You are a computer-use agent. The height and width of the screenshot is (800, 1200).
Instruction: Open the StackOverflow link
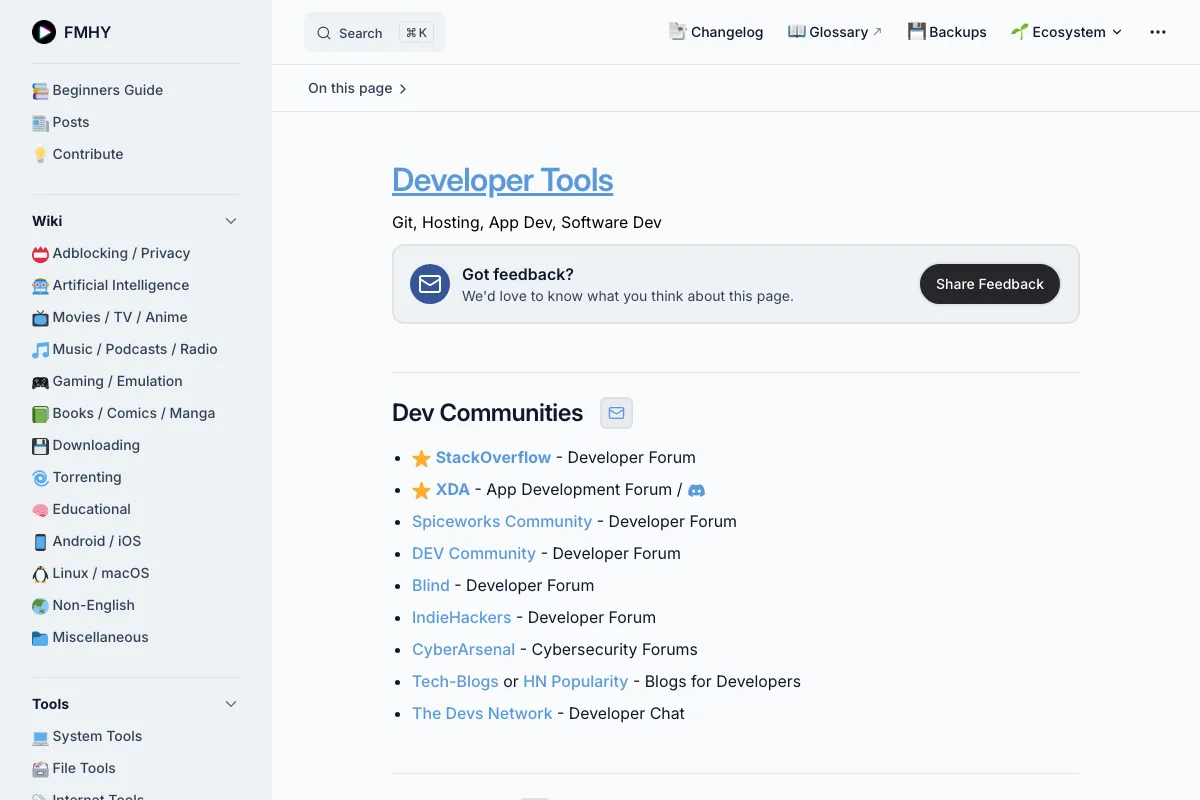493,457
